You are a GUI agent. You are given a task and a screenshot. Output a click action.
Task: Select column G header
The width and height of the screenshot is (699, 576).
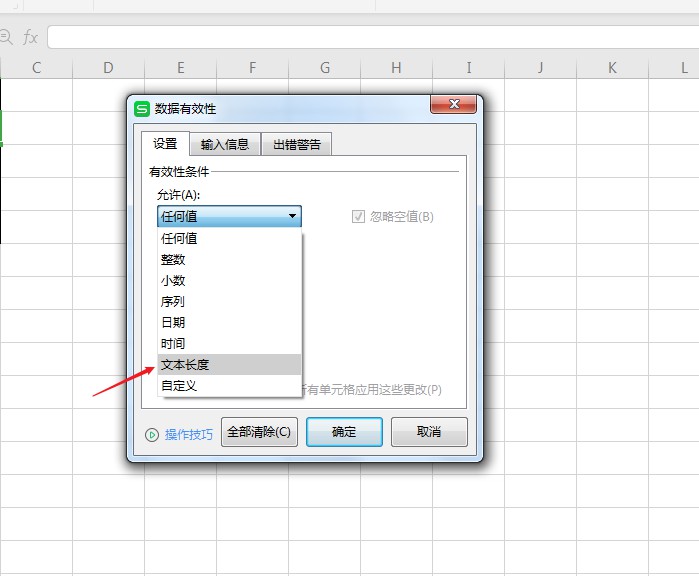pos(325,68)
